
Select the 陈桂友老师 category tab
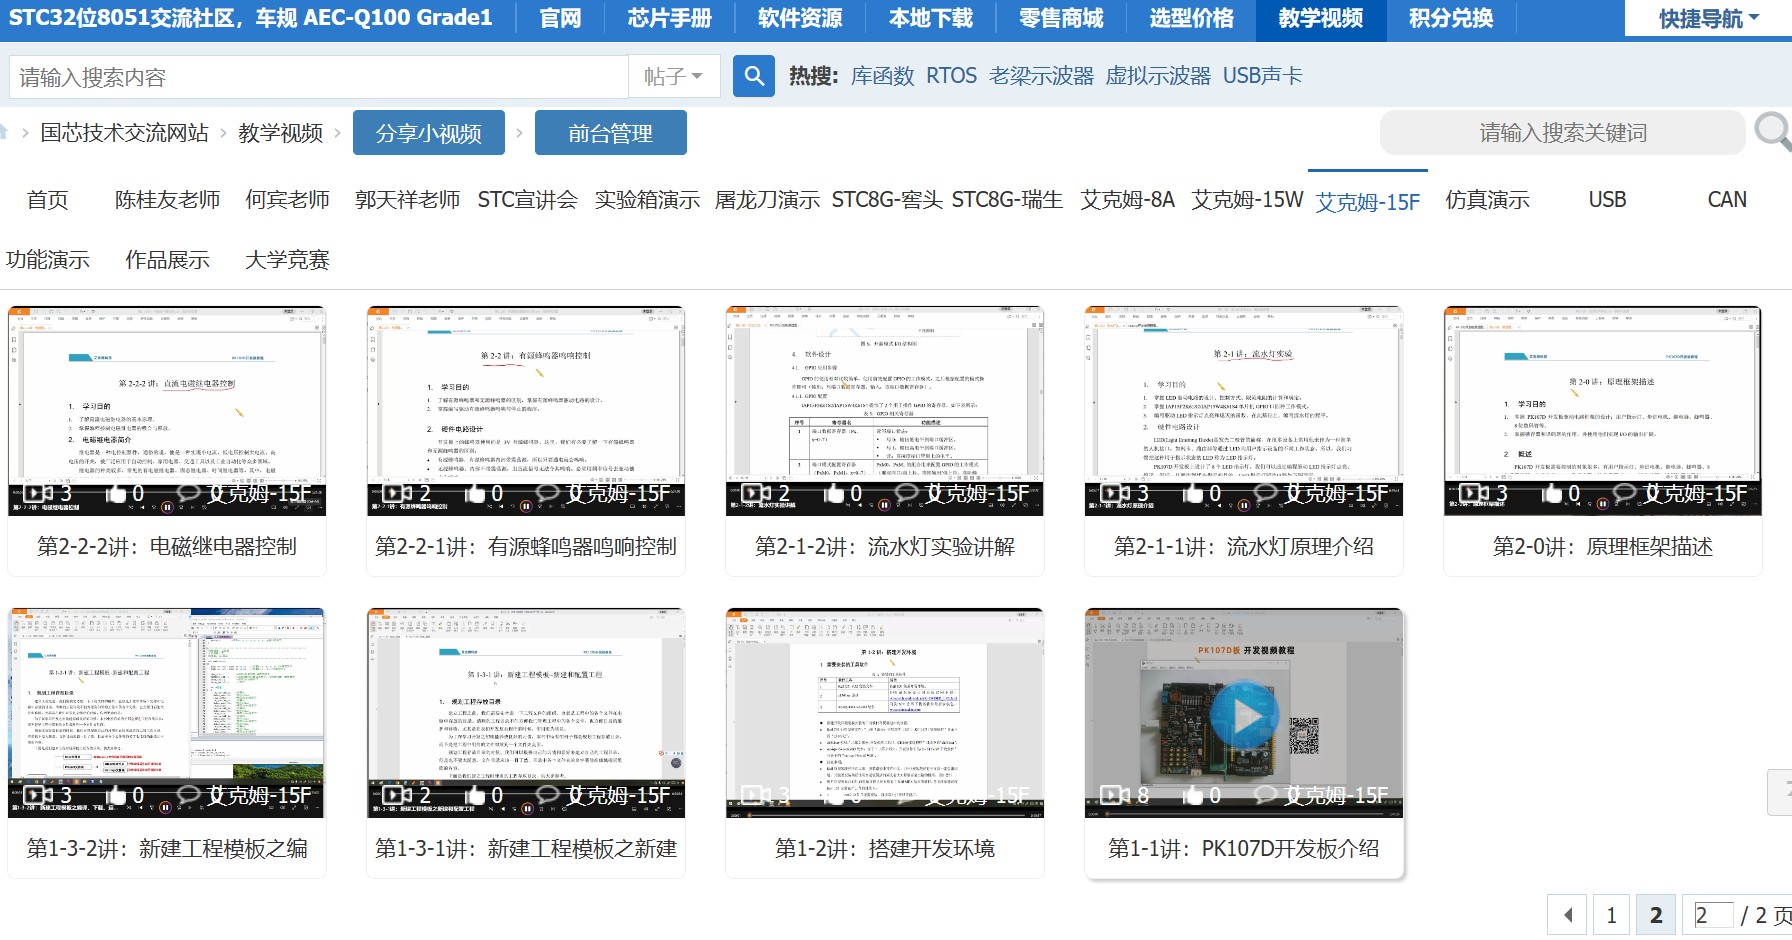click(x=167, y=200)
